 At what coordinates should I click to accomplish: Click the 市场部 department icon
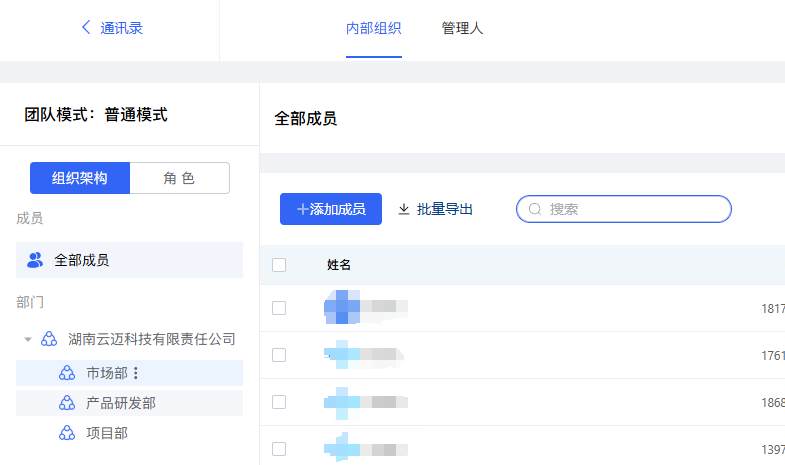tap(67, 373)
